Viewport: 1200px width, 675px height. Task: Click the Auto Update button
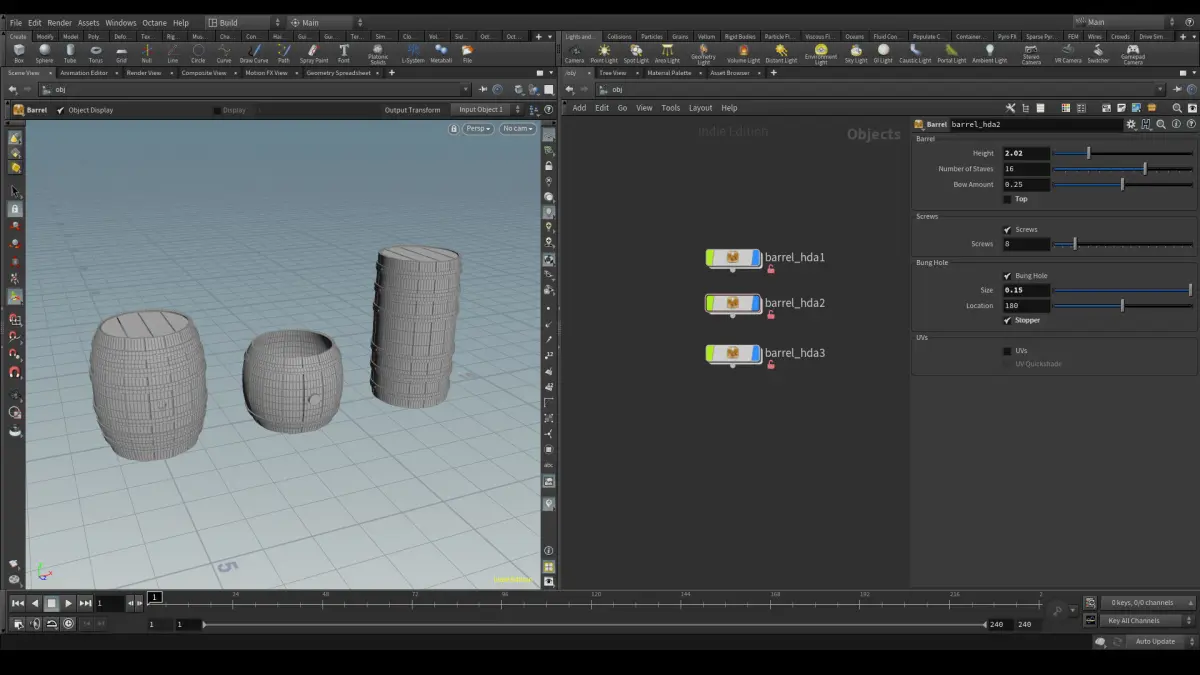pos(1155,641)
